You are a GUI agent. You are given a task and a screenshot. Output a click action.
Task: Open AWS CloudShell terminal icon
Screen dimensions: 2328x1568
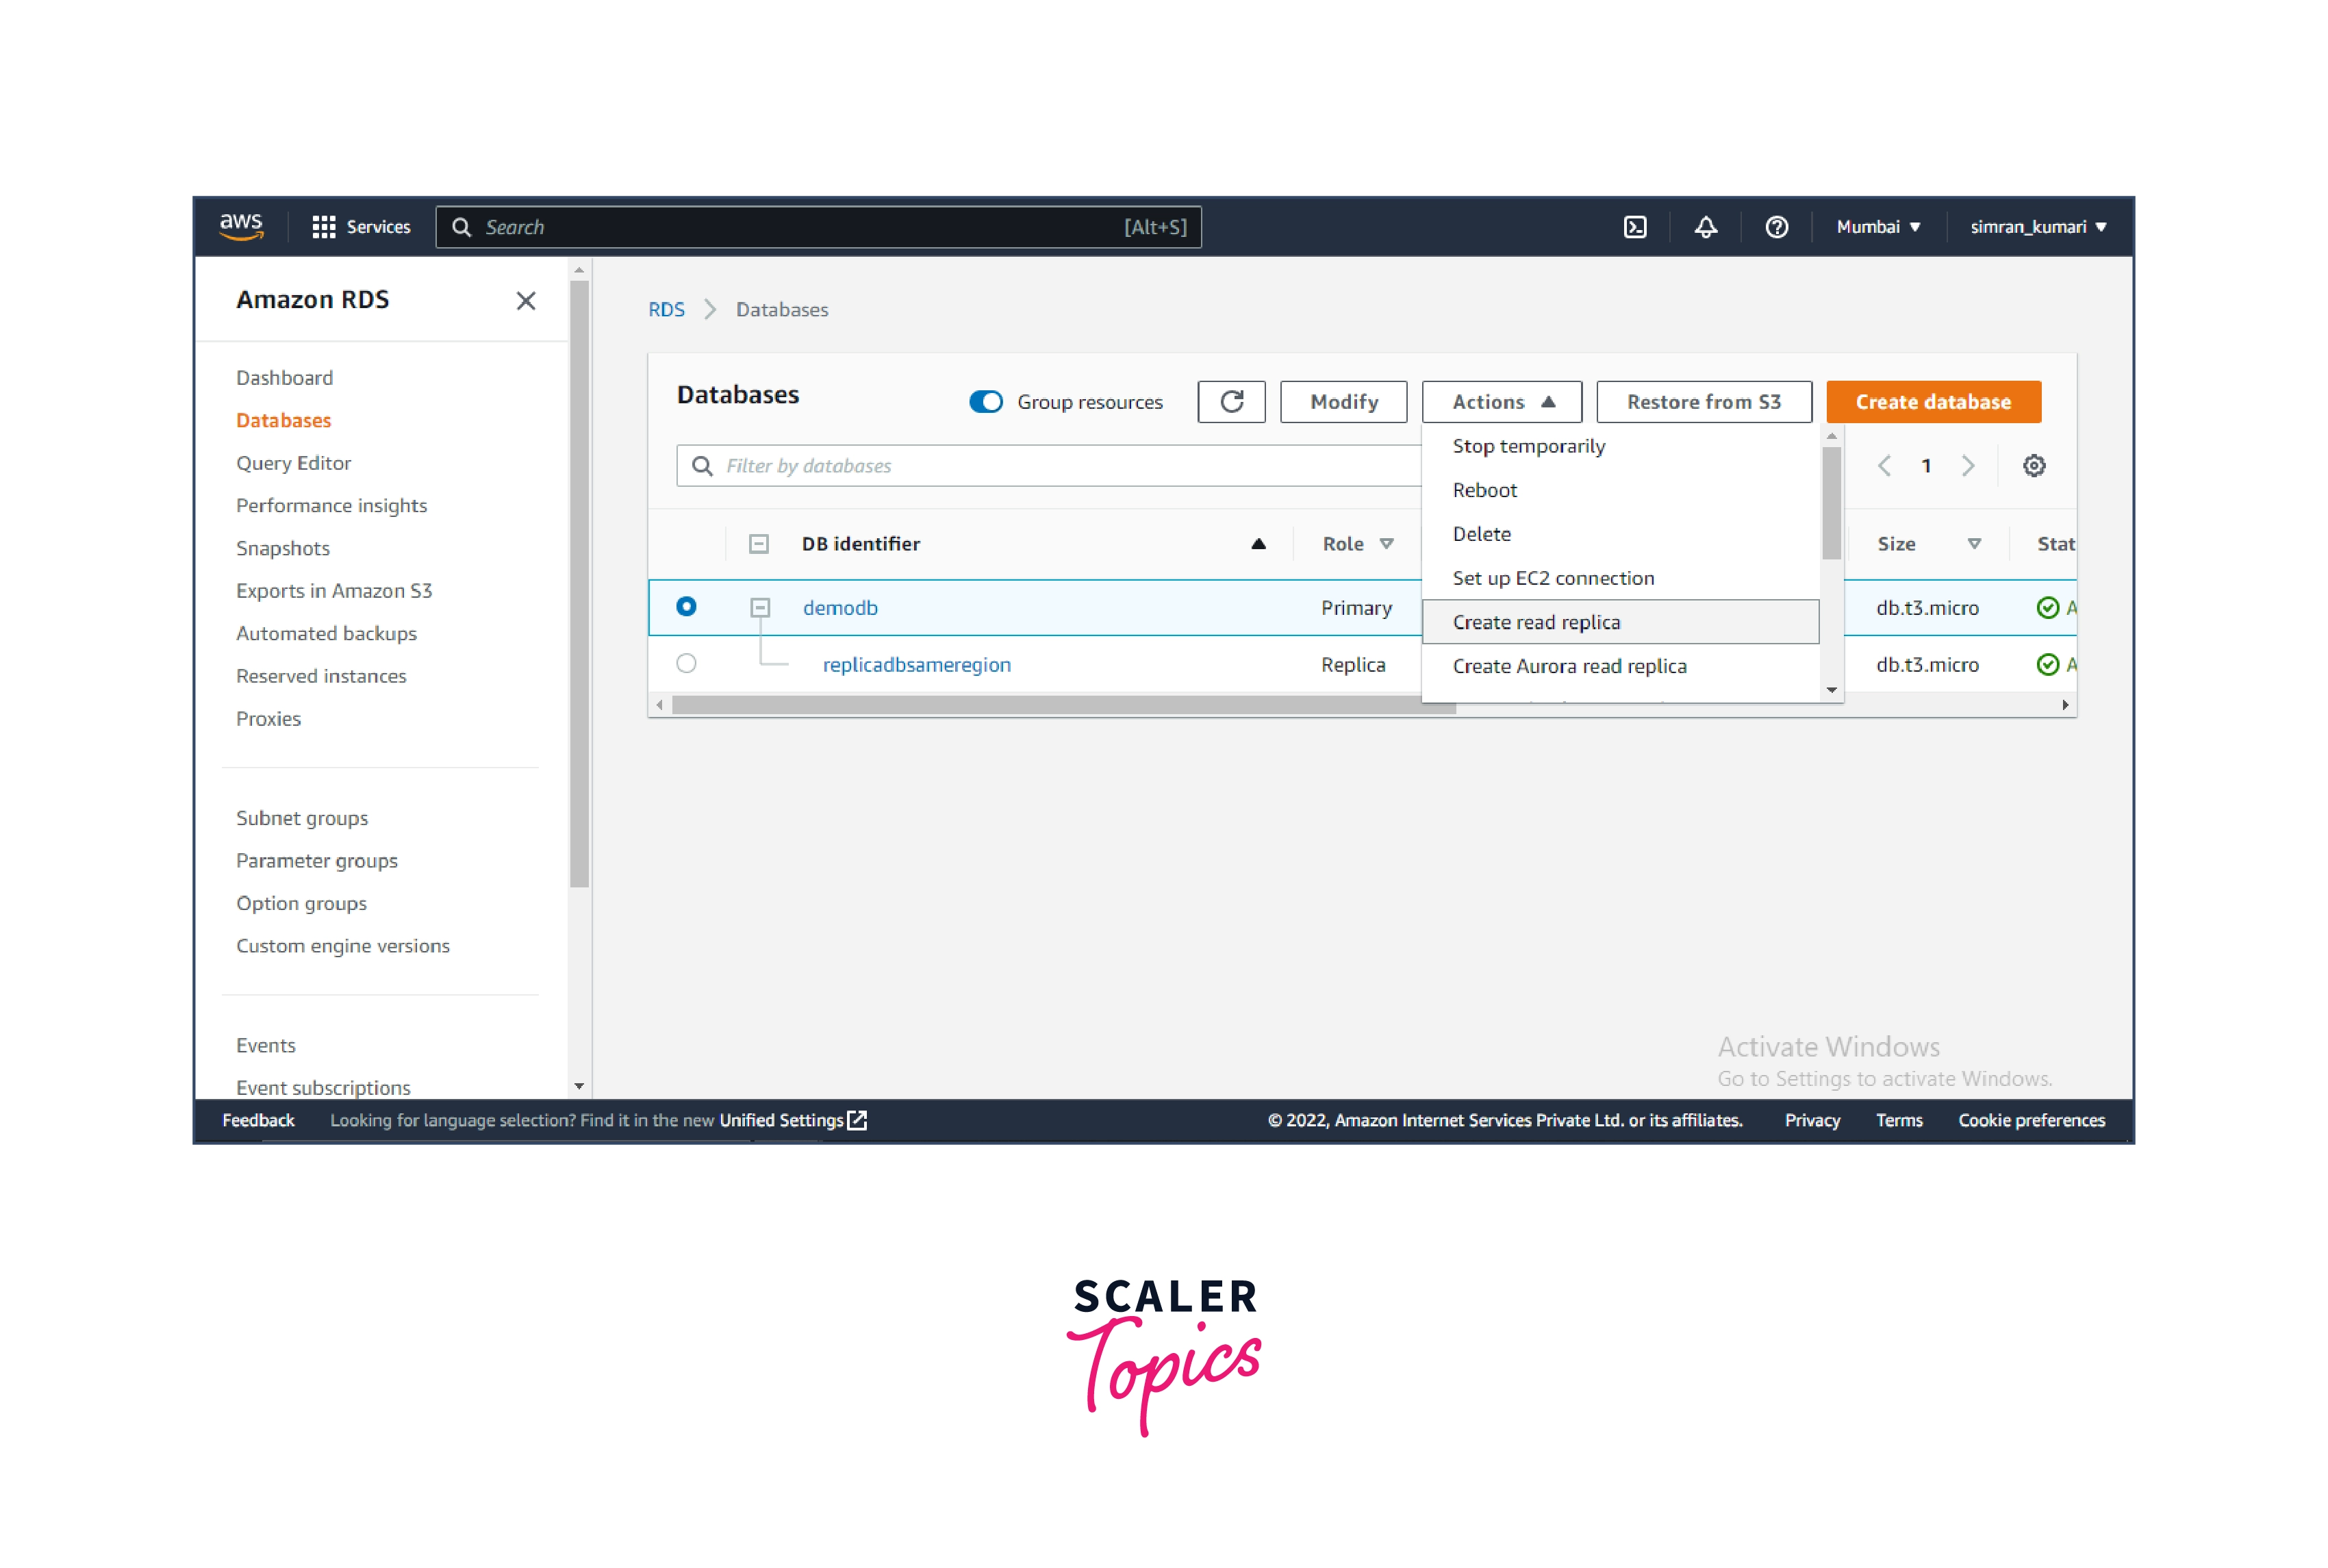coord(1635,227)
